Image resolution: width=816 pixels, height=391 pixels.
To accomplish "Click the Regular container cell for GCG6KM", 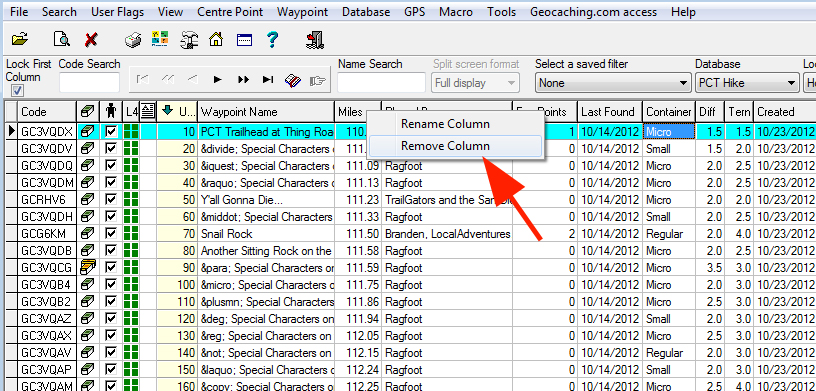I will (x=669, y=234).
